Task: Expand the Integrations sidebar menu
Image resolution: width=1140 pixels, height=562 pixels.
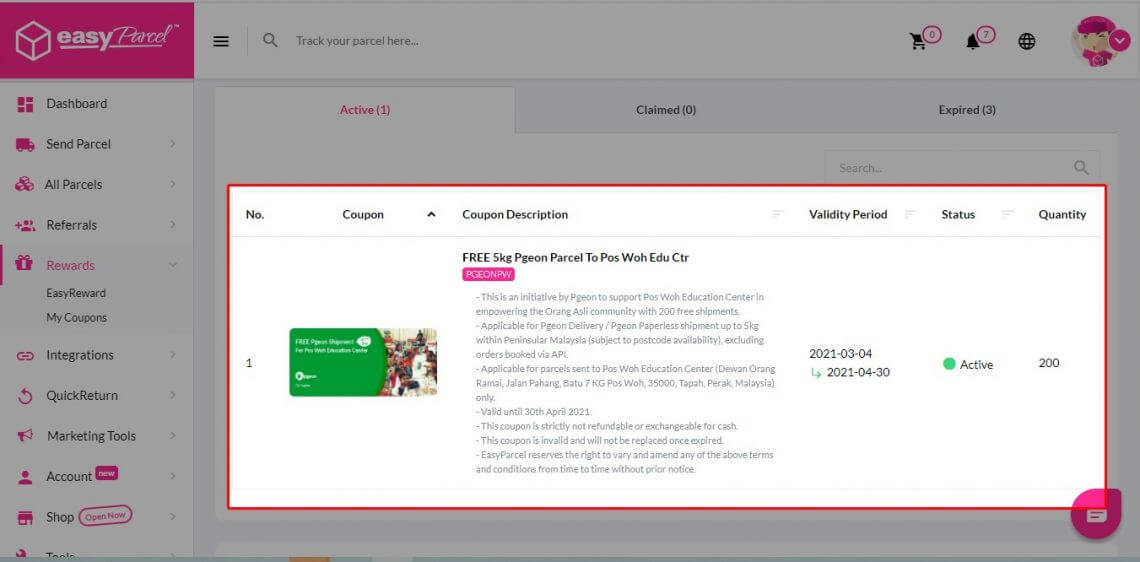Action: click(x=96, y=355)
